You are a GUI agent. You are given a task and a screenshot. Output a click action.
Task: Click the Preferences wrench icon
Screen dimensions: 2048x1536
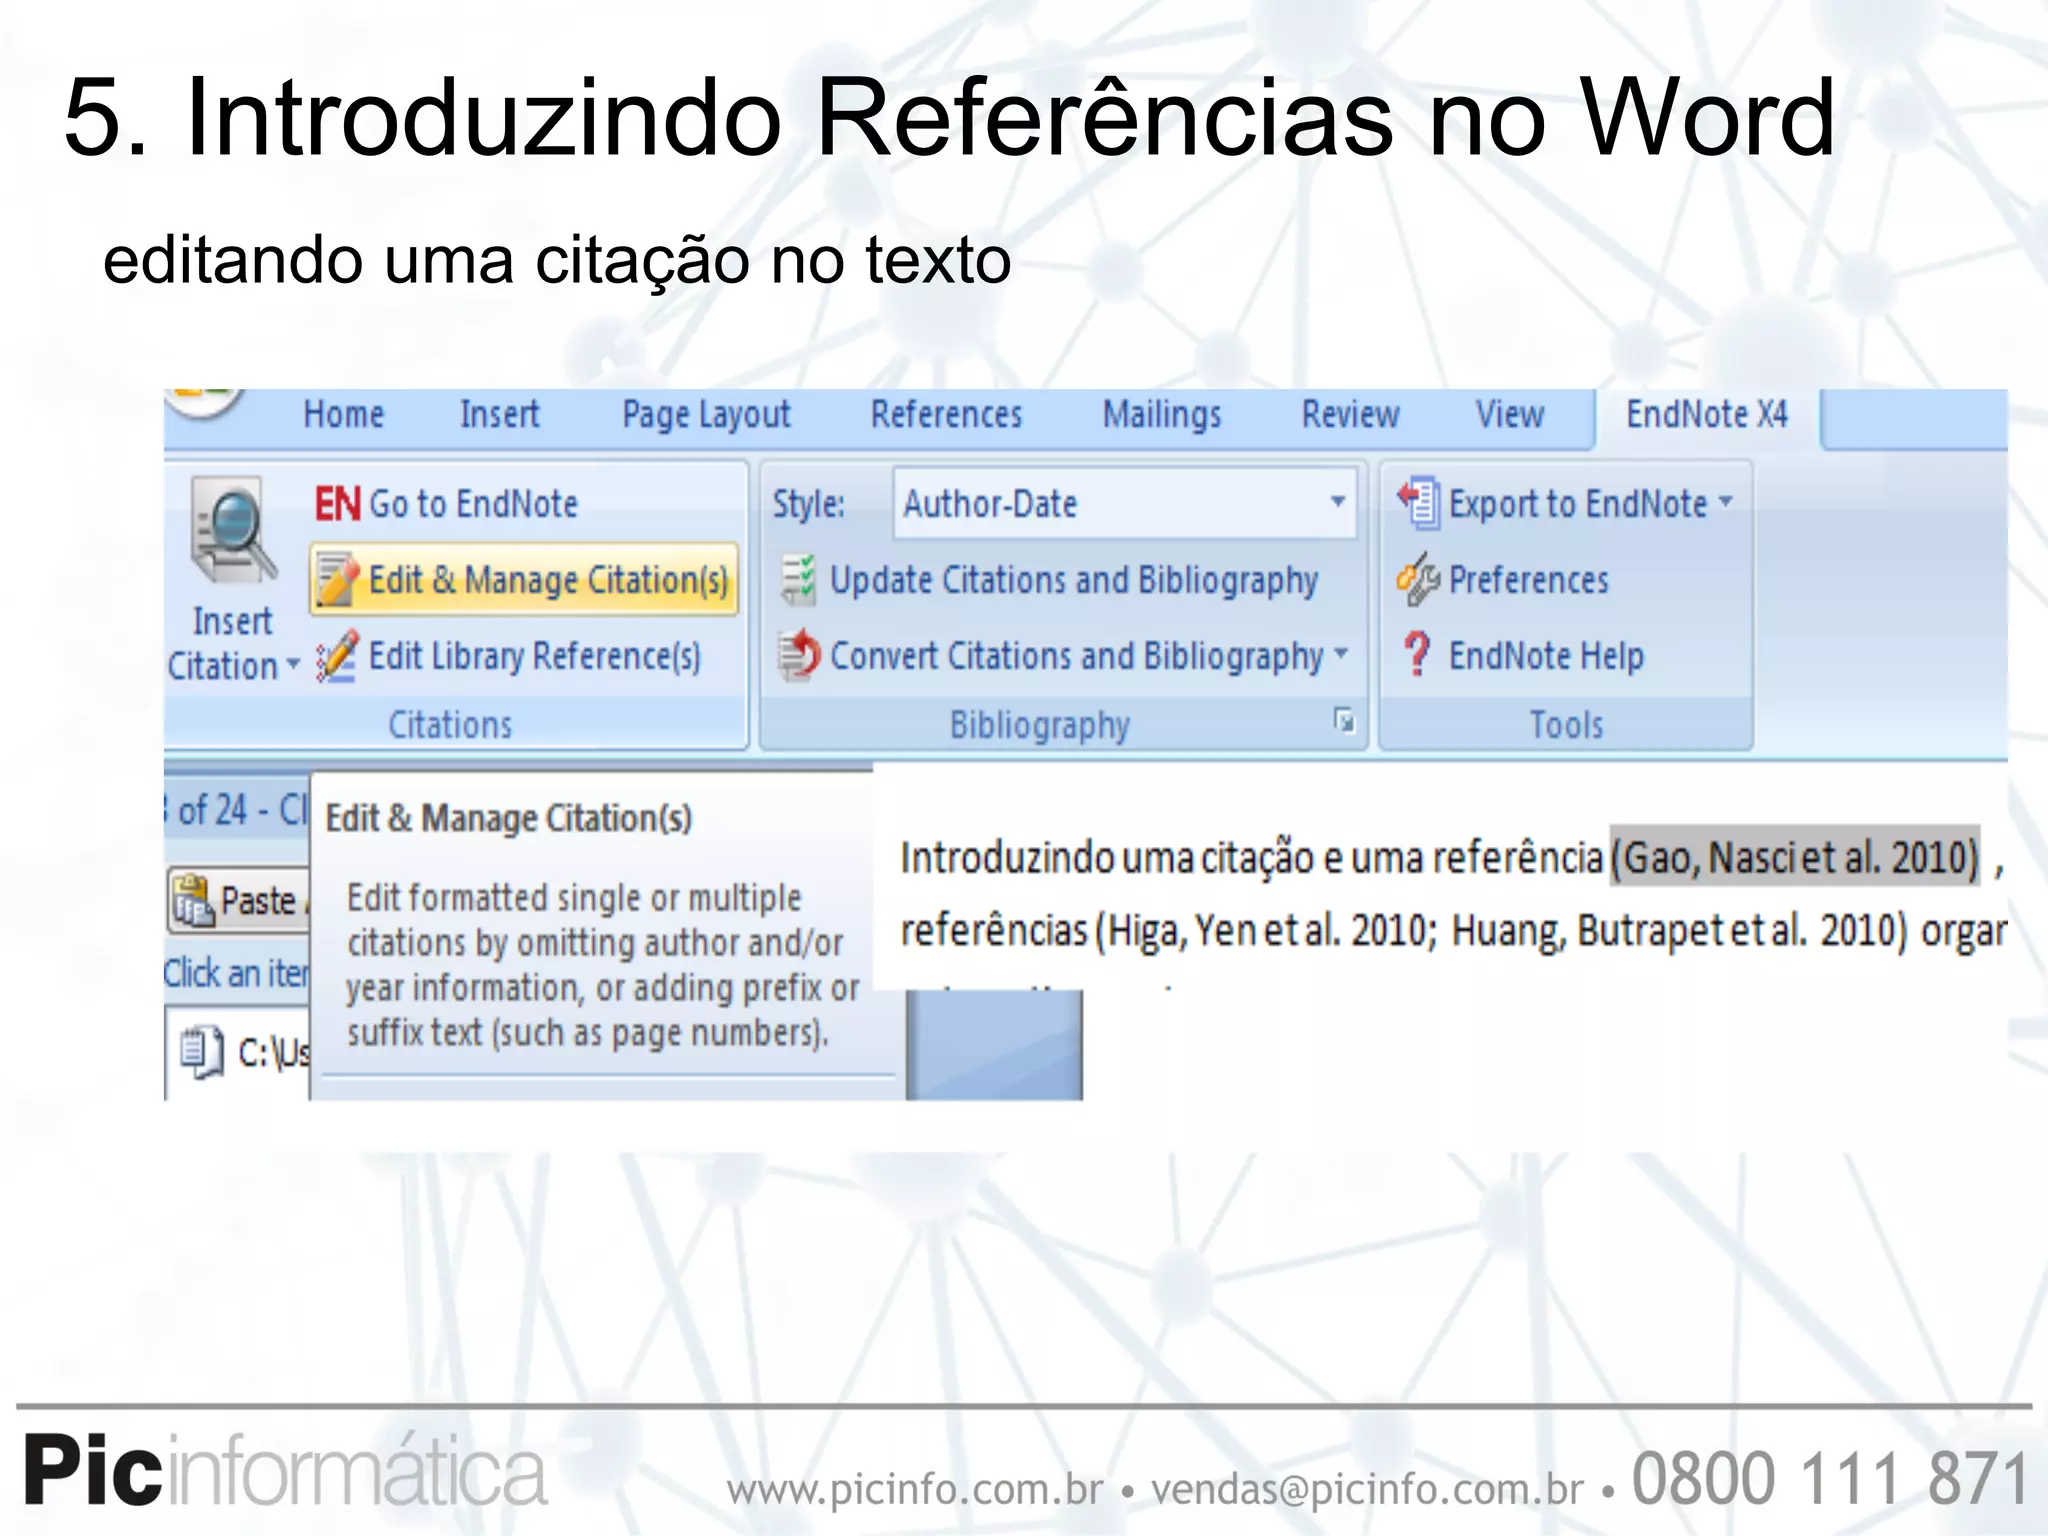pyautogui.click(x=1418, y=580)
